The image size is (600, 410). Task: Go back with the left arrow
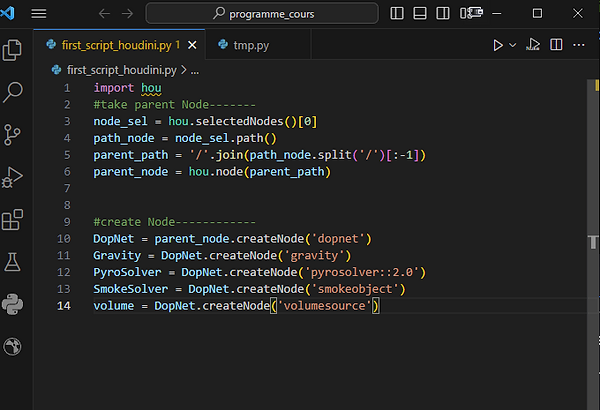pyautogui.click(x=104, y=14)
